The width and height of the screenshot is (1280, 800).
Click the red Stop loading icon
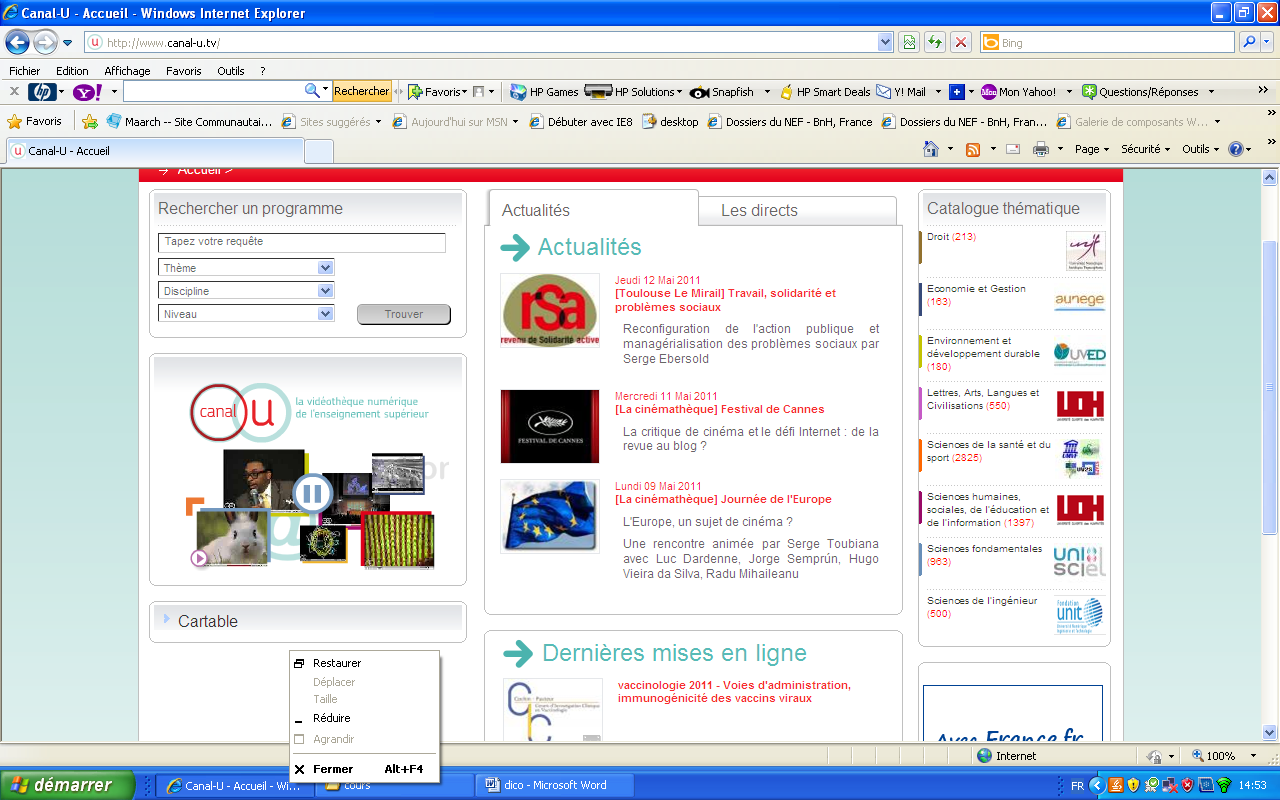click(961, 43)
